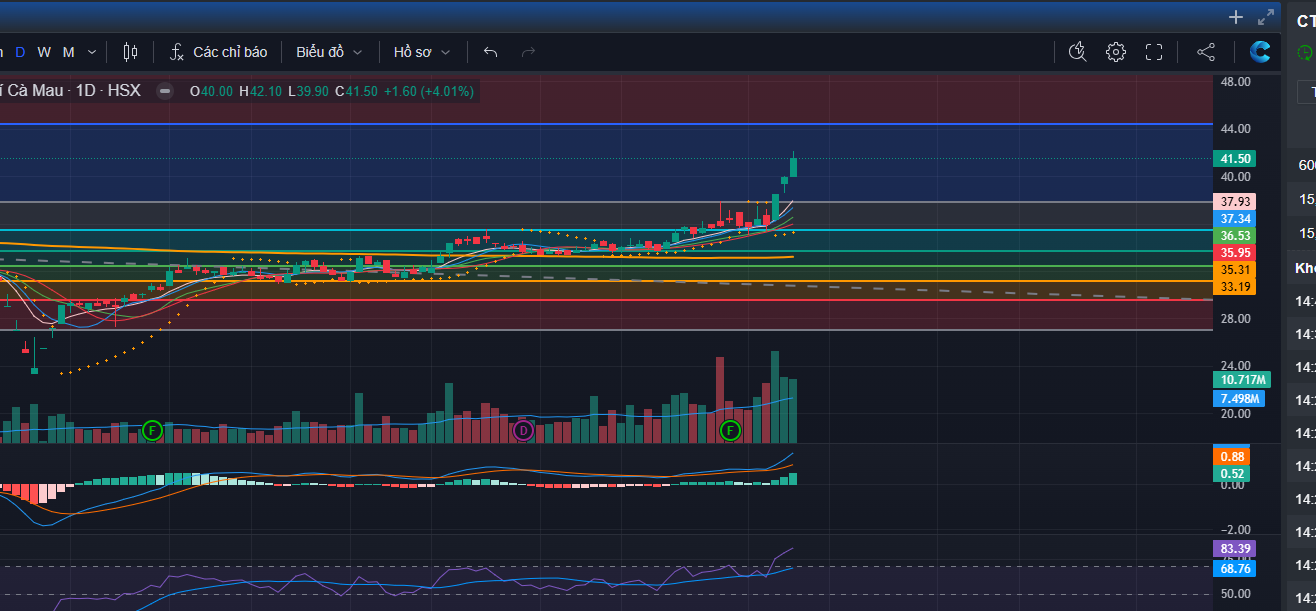
Task: Open chart settings gear
Action: pos(1116,52)
